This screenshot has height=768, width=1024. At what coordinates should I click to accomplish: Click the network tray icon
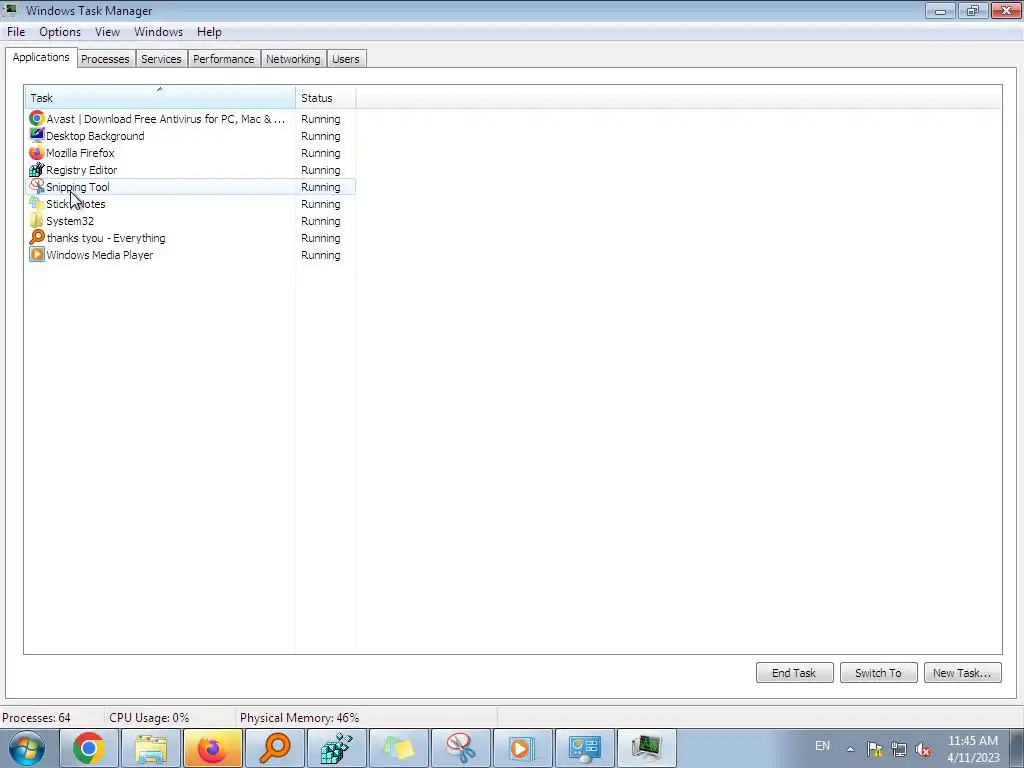899,749
